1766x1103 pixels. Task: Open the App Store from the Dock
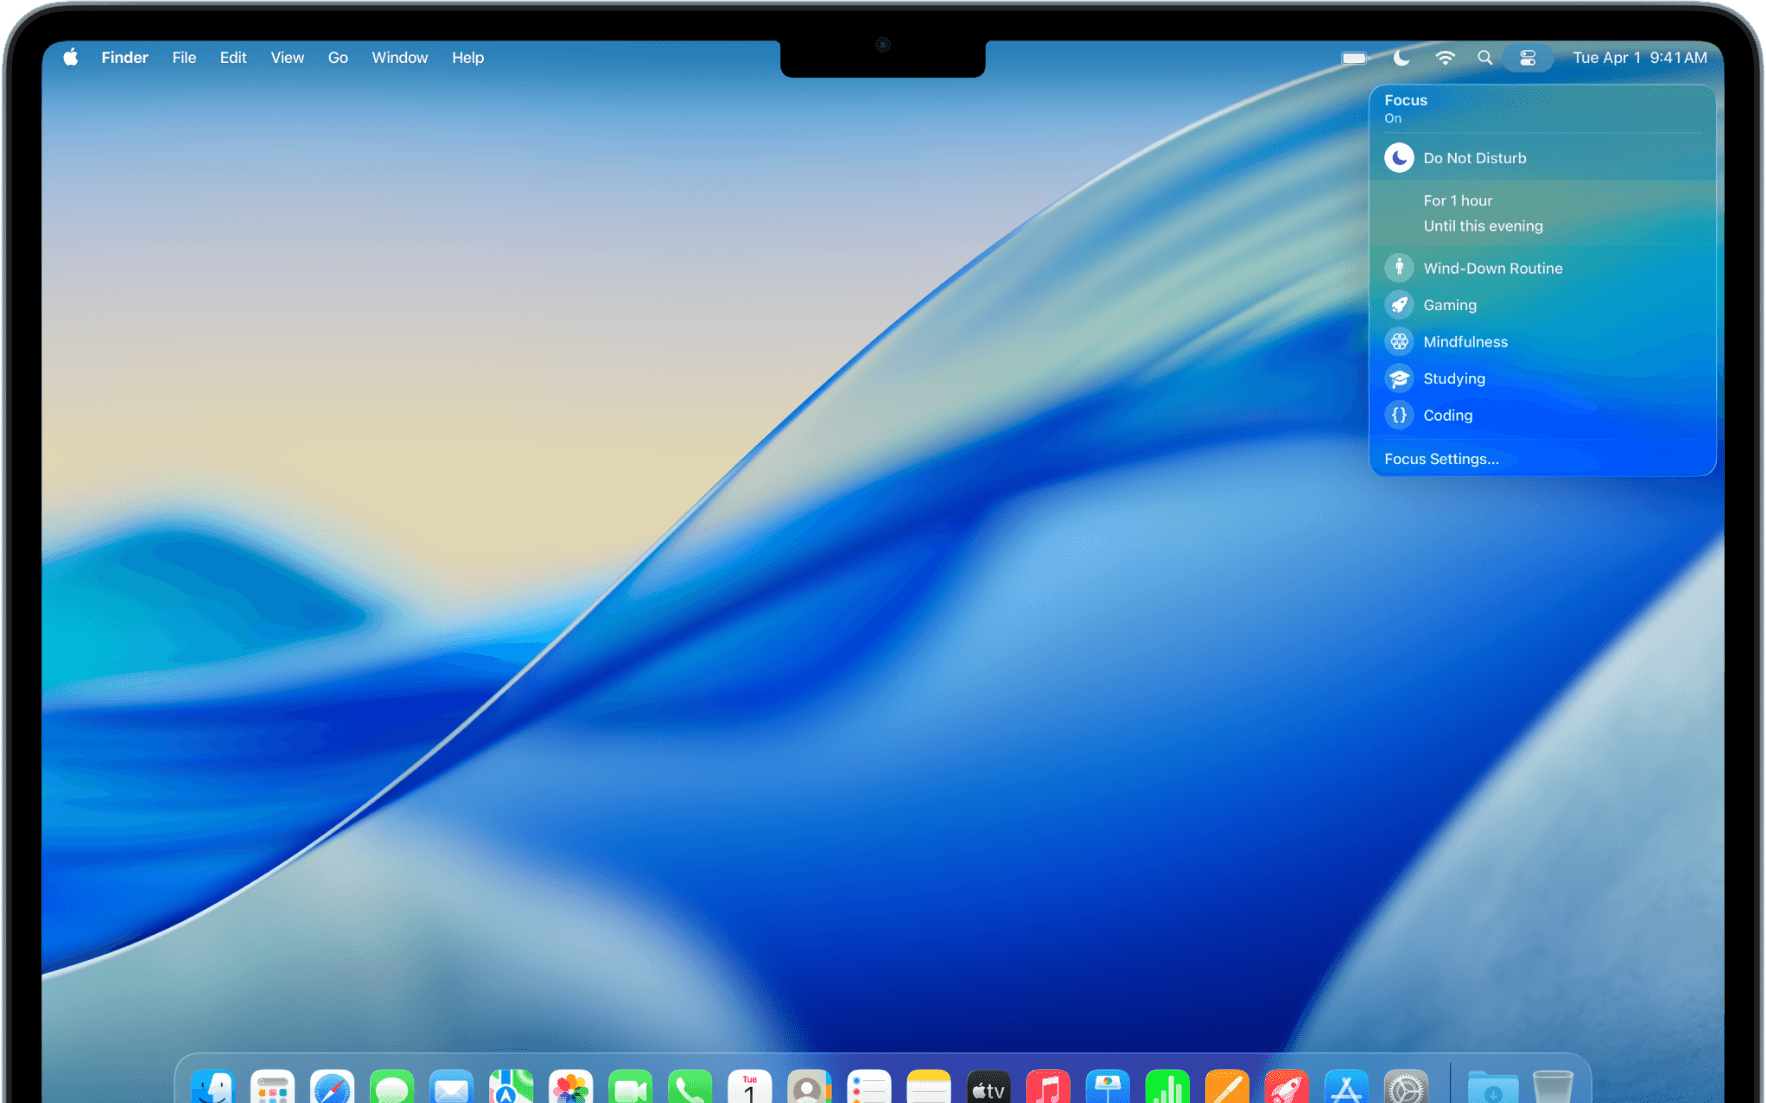1346,1087
